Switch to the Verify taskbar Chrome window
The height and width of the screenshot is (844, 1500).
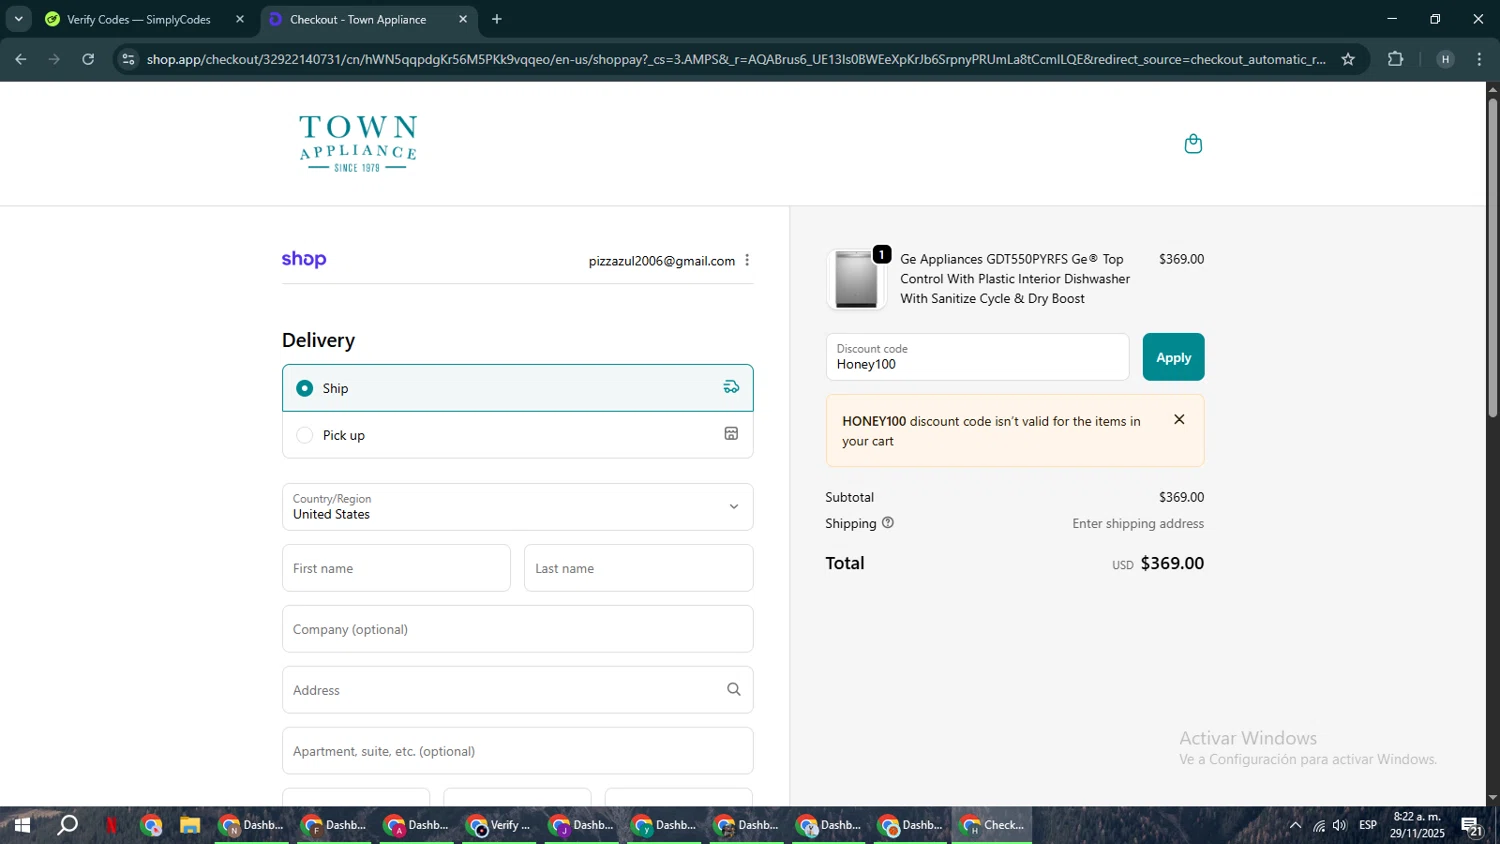tap(501, 825)
